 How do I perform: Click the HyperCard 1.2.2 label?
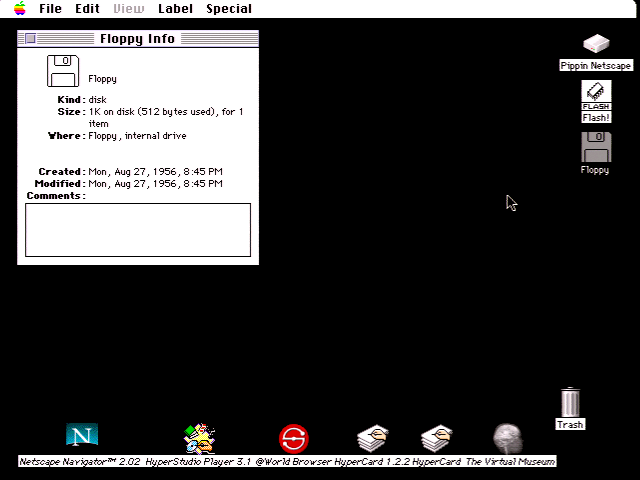pos(371,462)
